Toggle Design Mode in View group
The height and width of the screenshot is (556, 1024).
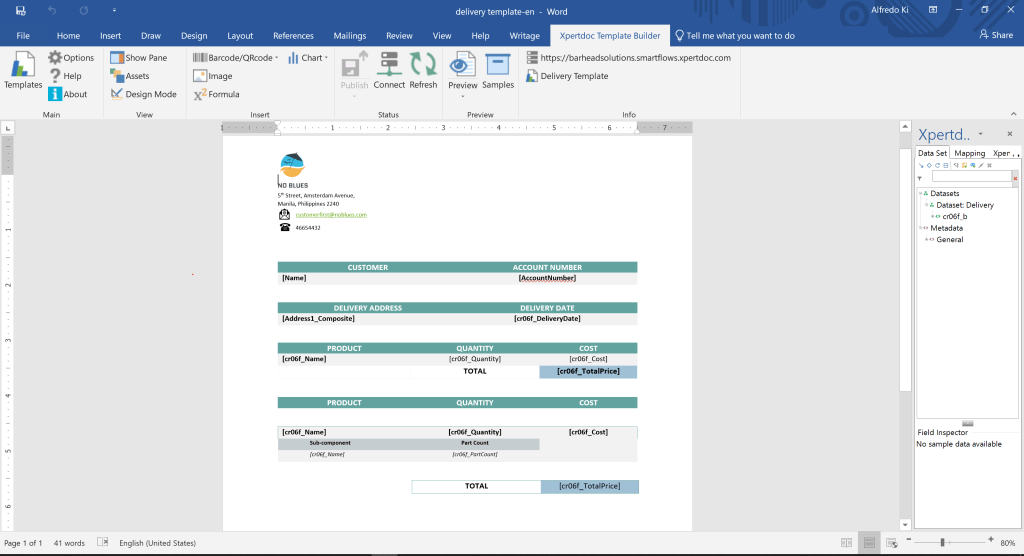(143, 94)
